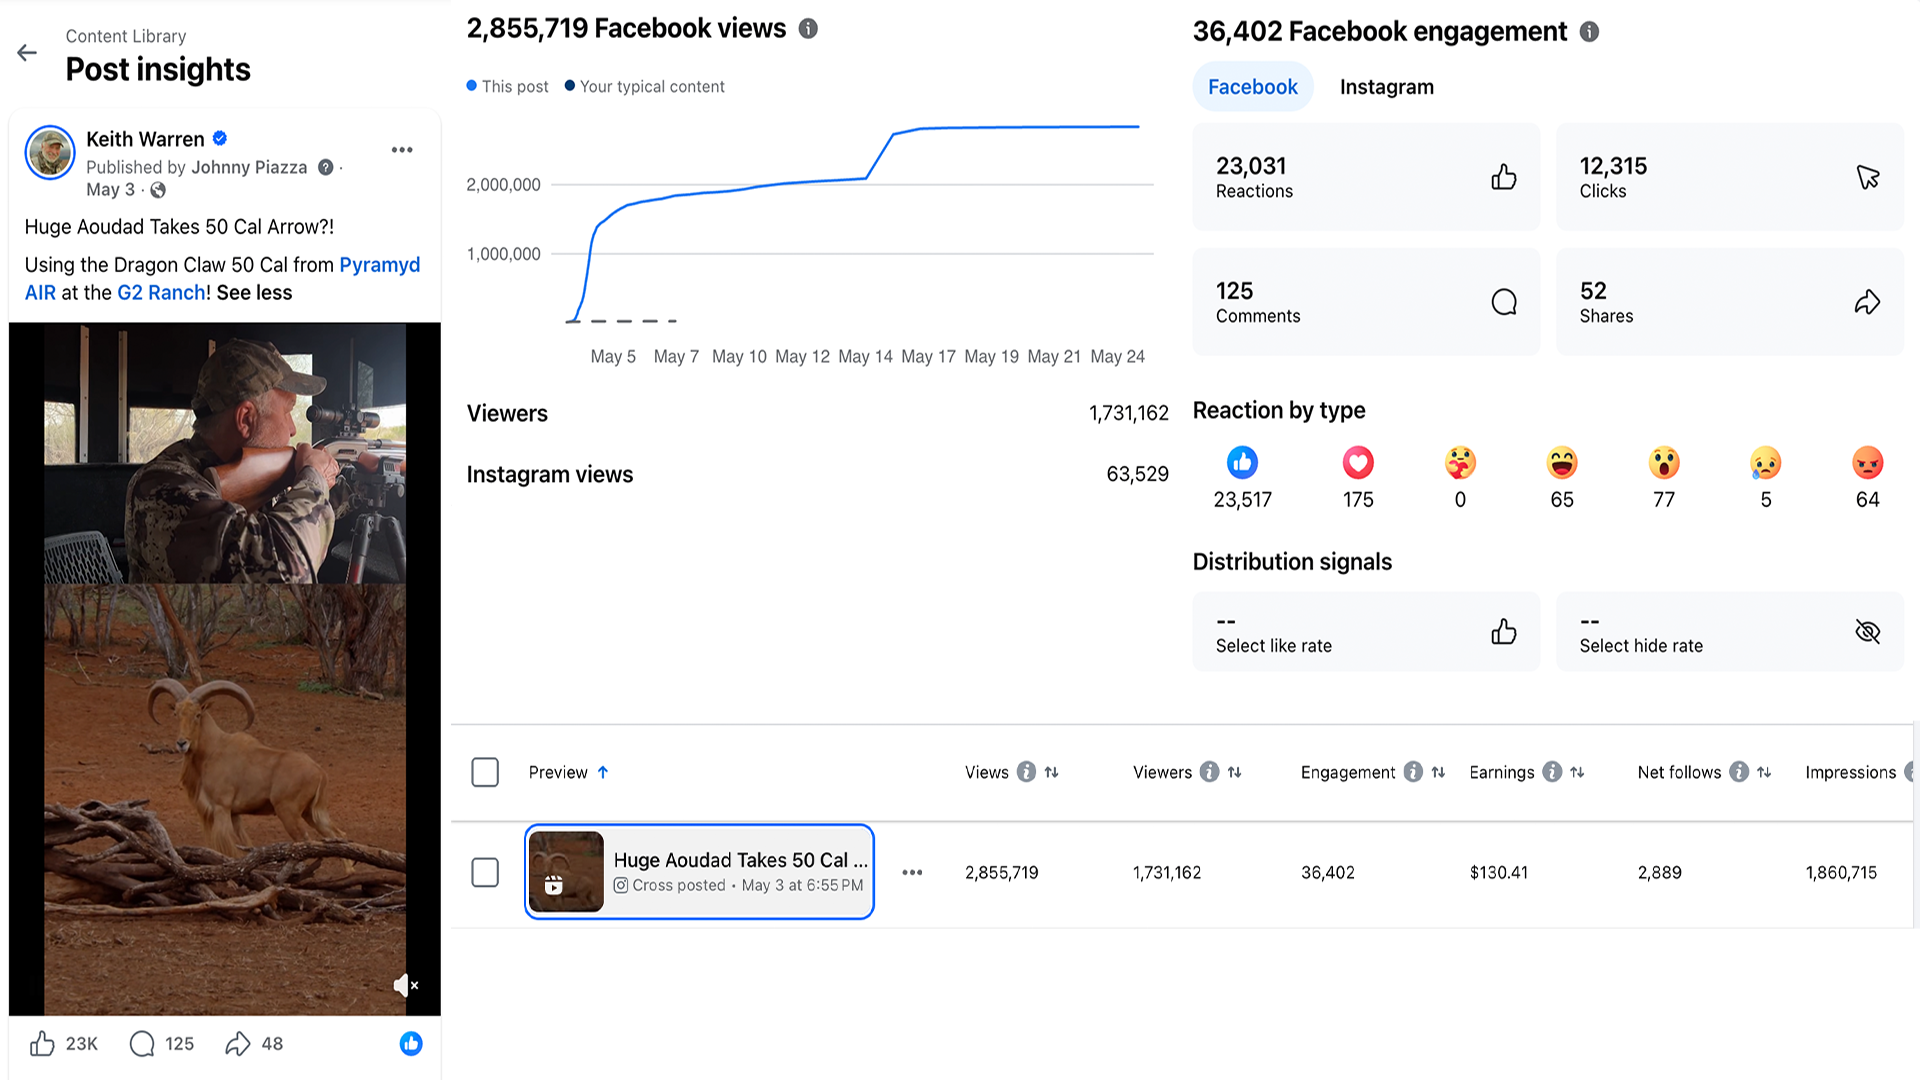Screen dimensions: 1920x1080
Task: Show info for Facebook views
Action: (808, 29)
